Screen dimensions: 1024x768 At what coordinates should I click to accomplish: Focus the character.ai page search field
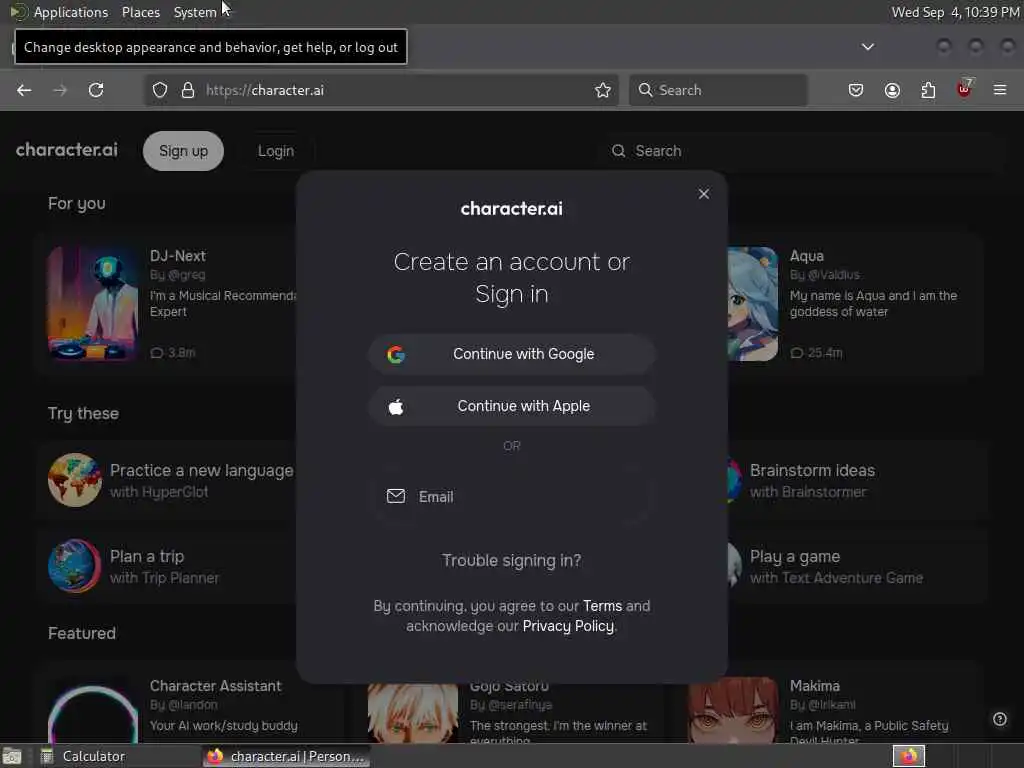pos(803,151)
